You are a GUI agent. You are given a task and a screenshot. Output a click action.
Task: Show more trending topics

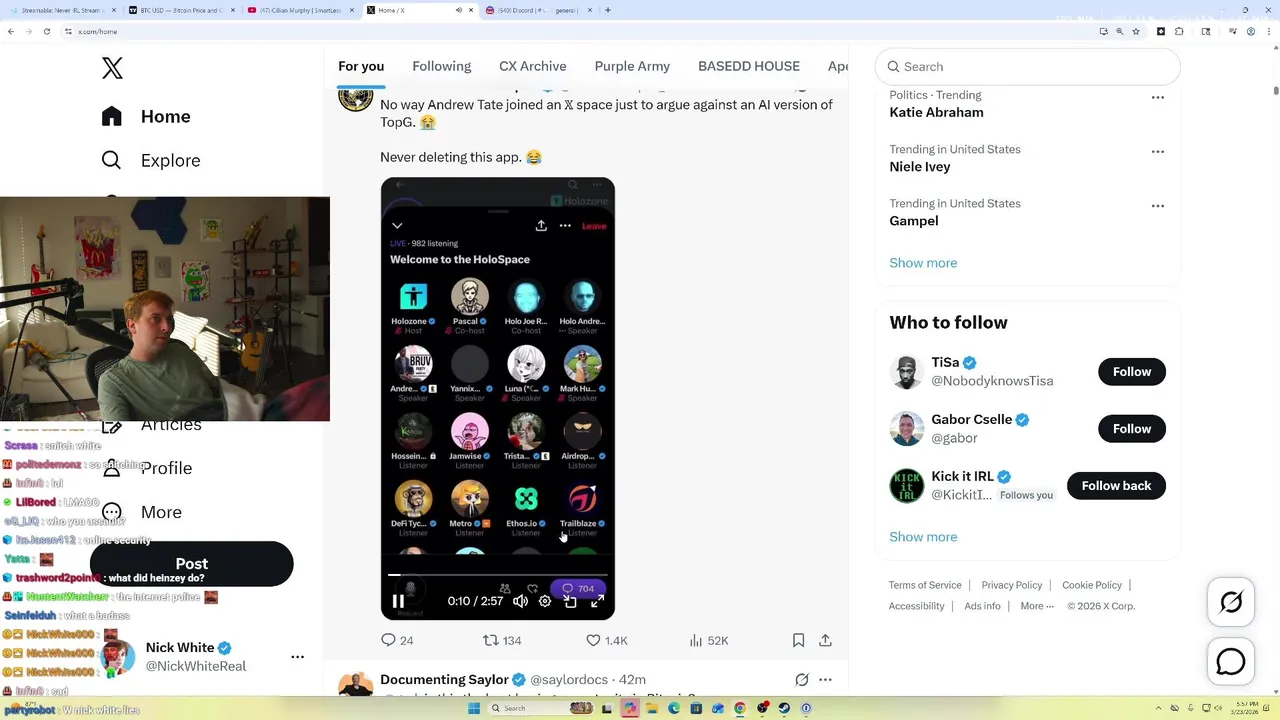tap(923, 263)
